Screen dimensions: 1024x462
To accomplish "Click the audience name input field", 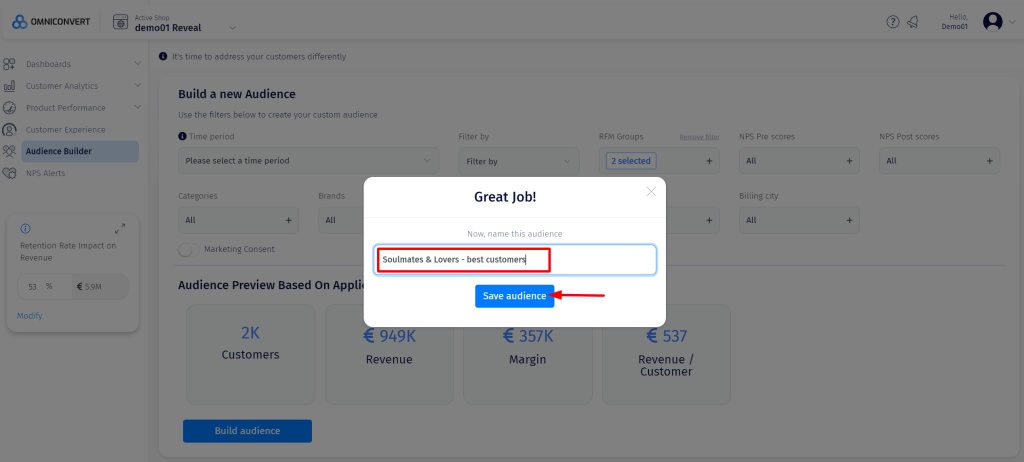I will (x=515, y=260).
